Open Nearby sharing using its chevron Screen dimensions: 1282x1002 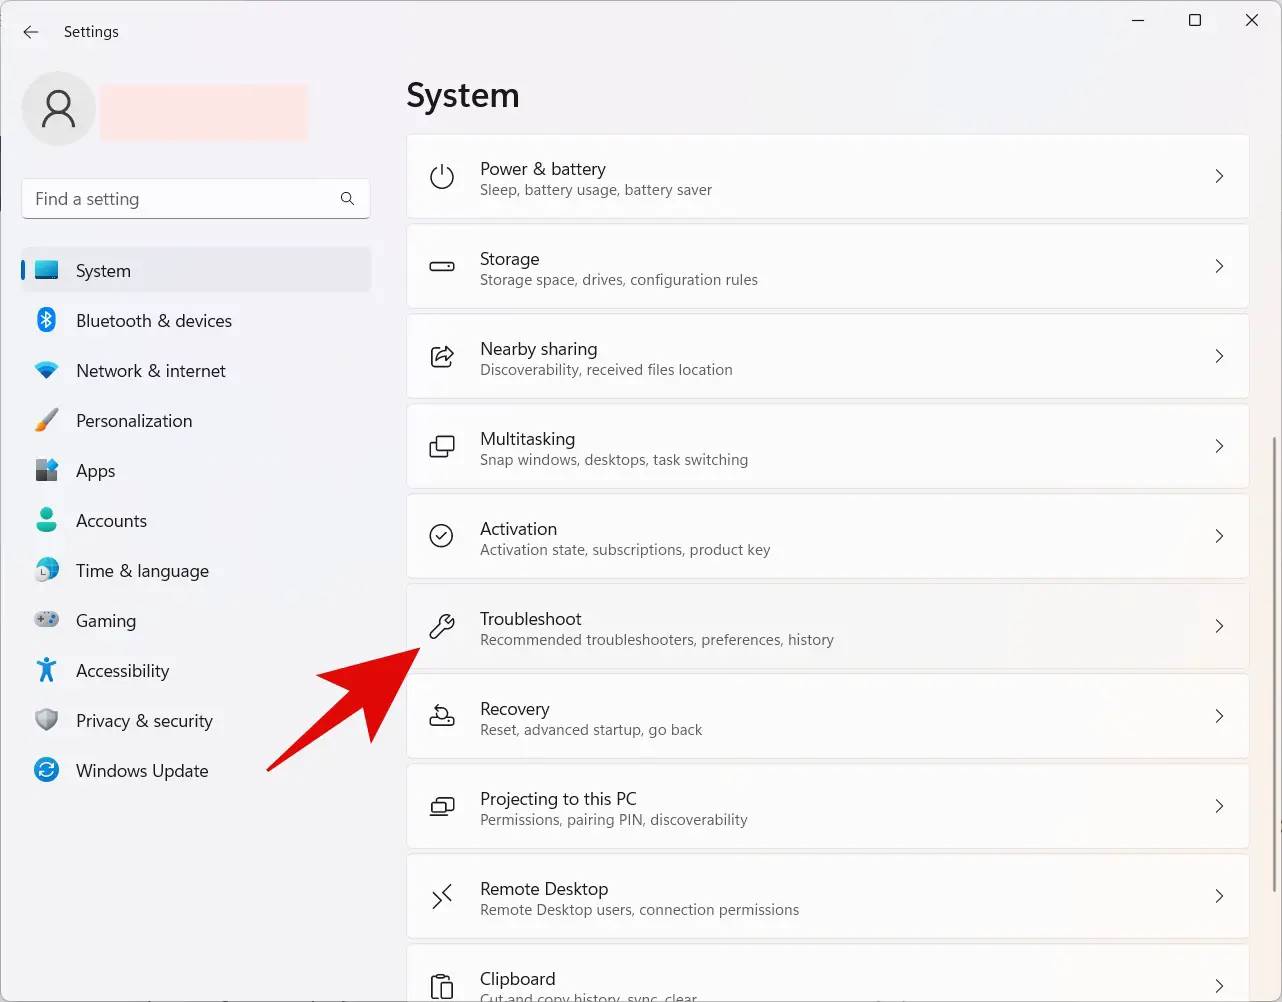pos(1219,356)
